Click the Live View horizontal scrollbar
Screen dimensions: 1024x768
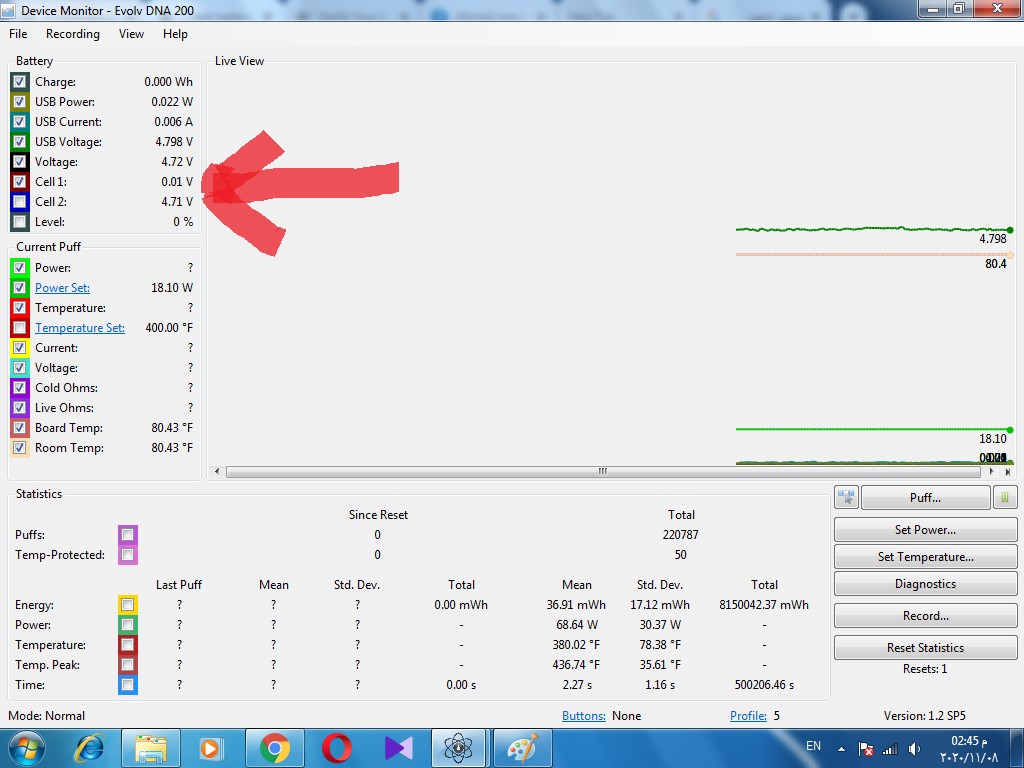click(x=602, y=471)
